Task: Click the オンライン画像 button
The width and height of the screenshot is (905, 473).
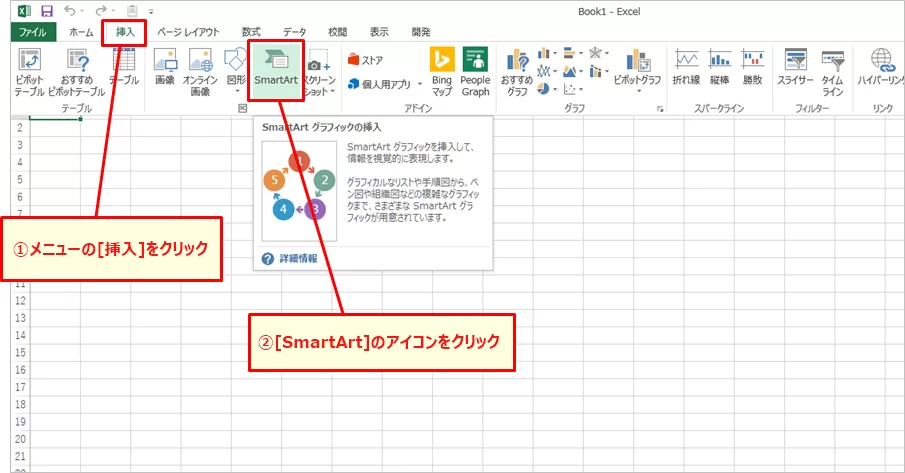Action: coord(200,73)
